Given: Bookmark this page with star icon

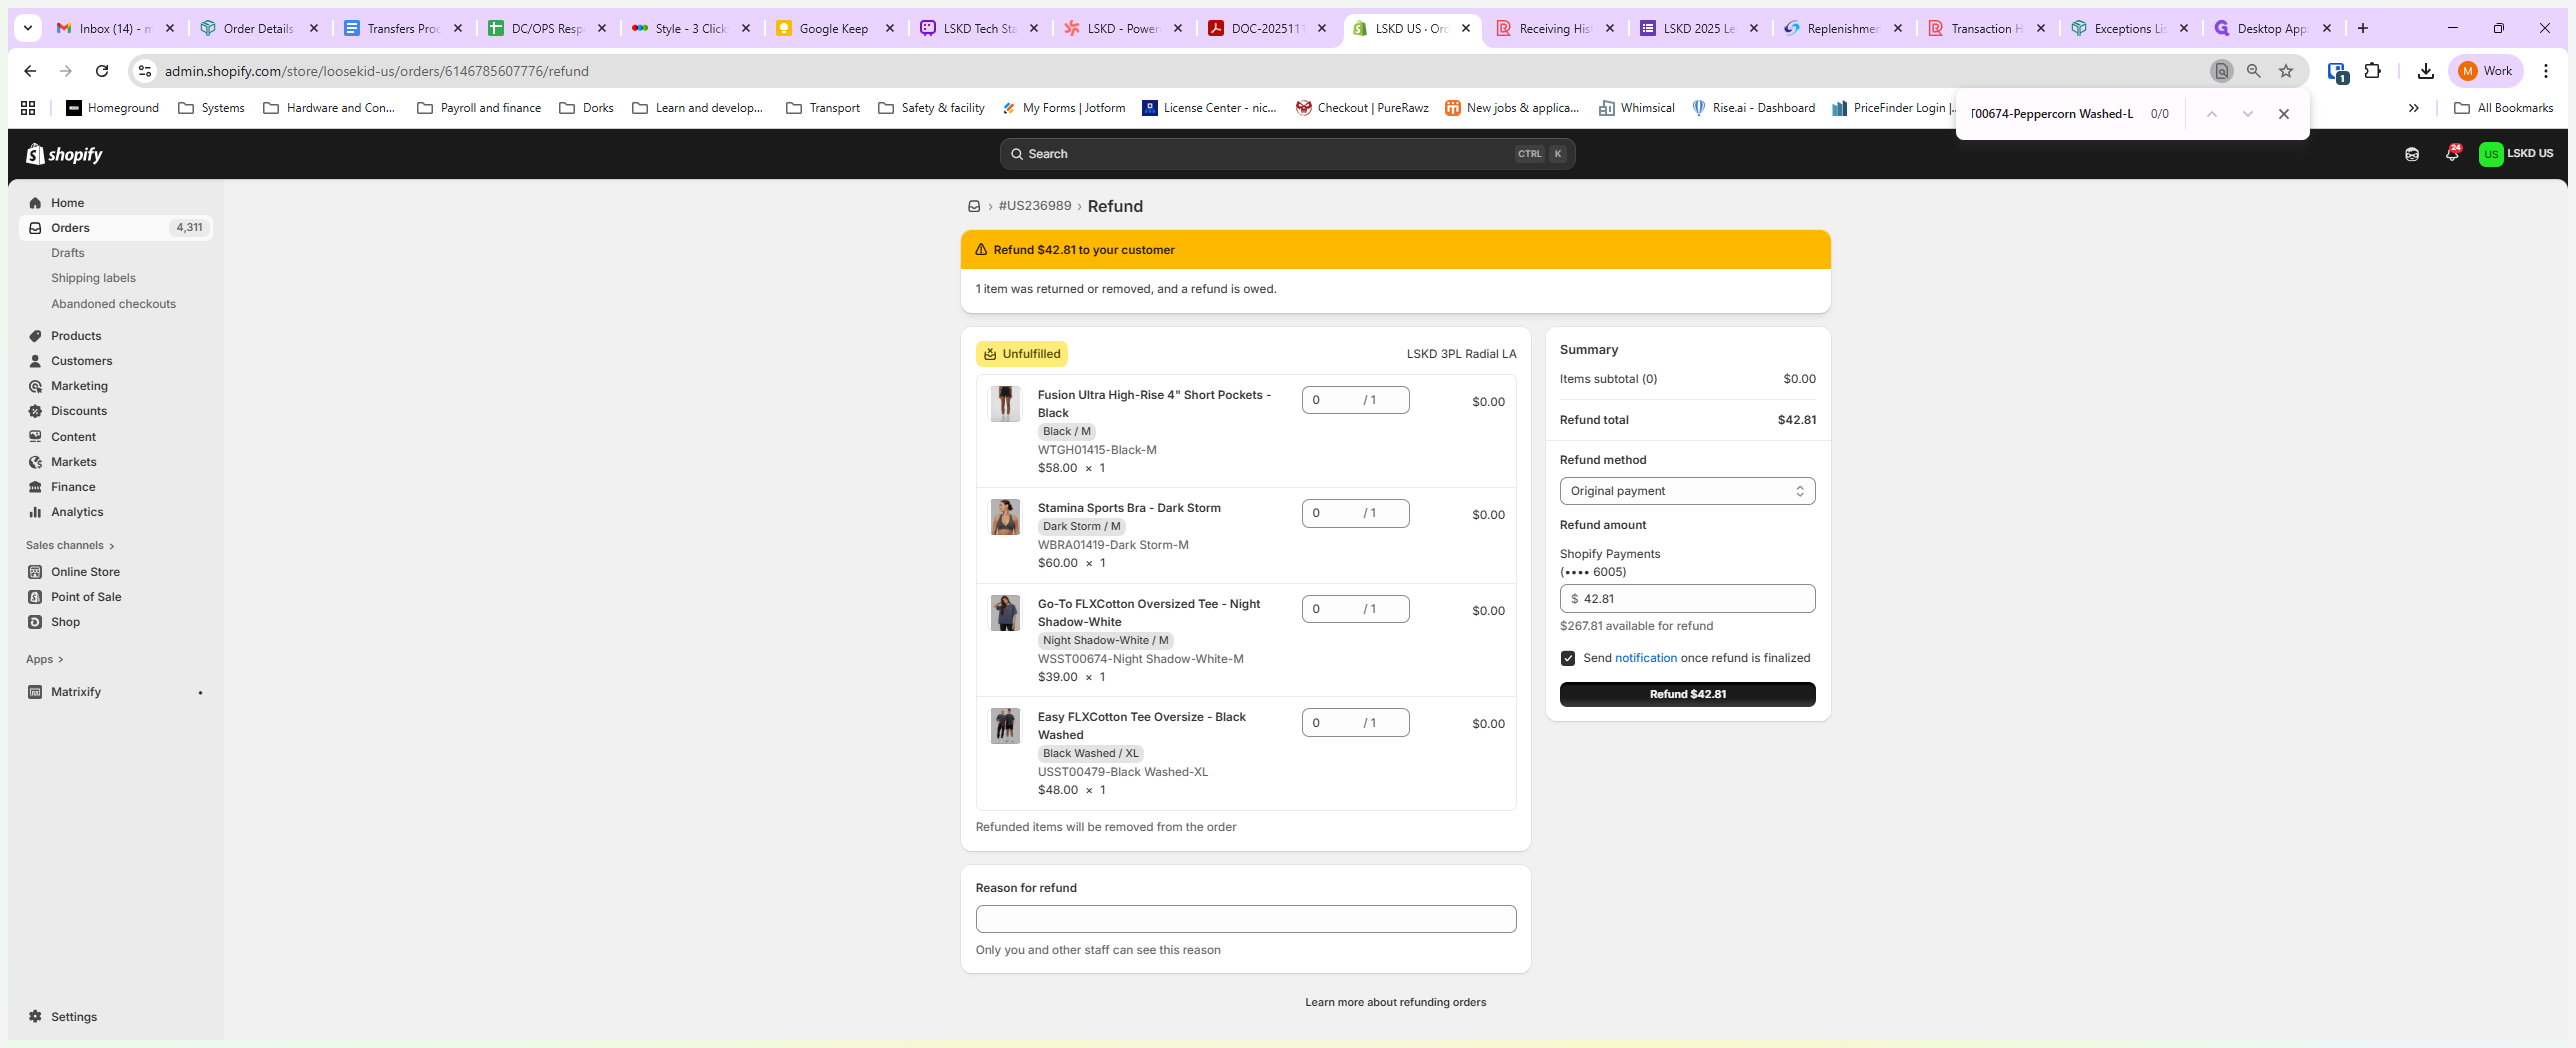Looking at the screenshot, I should (2286, 71).
